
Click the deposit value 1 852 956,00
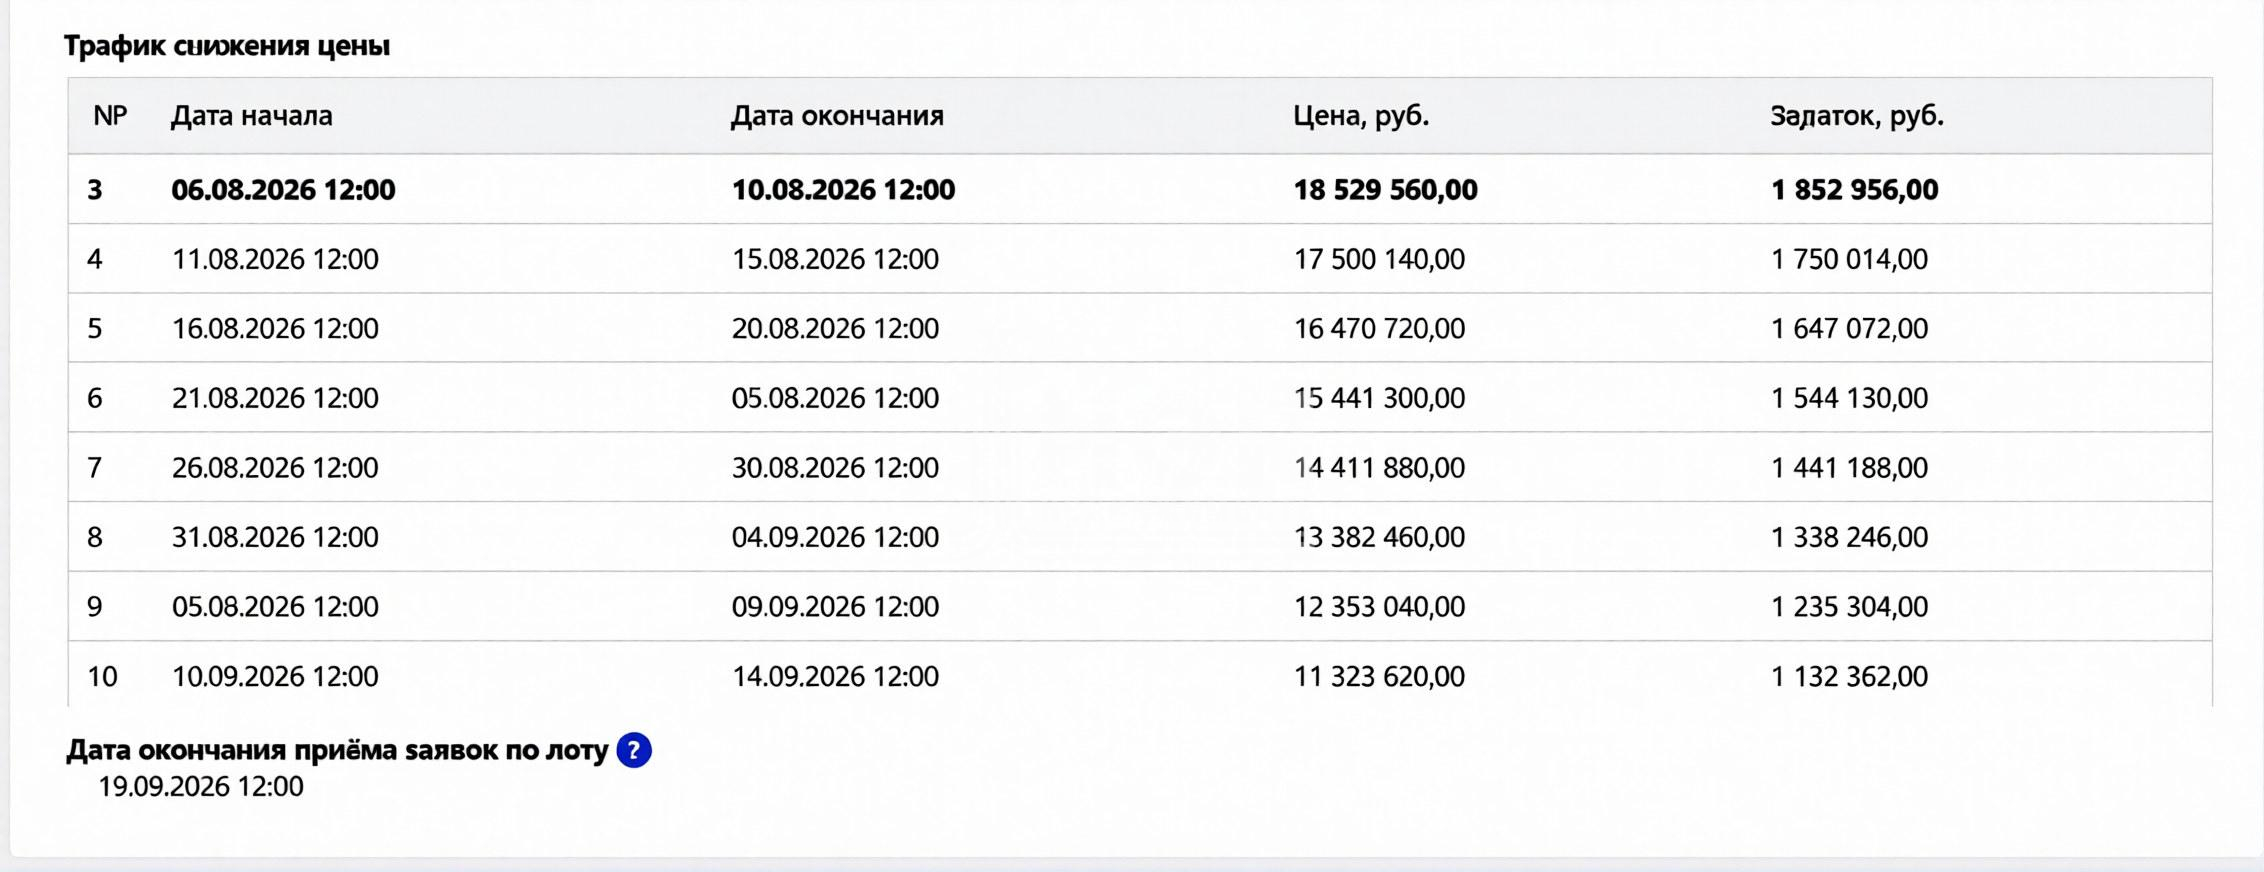1854,190
